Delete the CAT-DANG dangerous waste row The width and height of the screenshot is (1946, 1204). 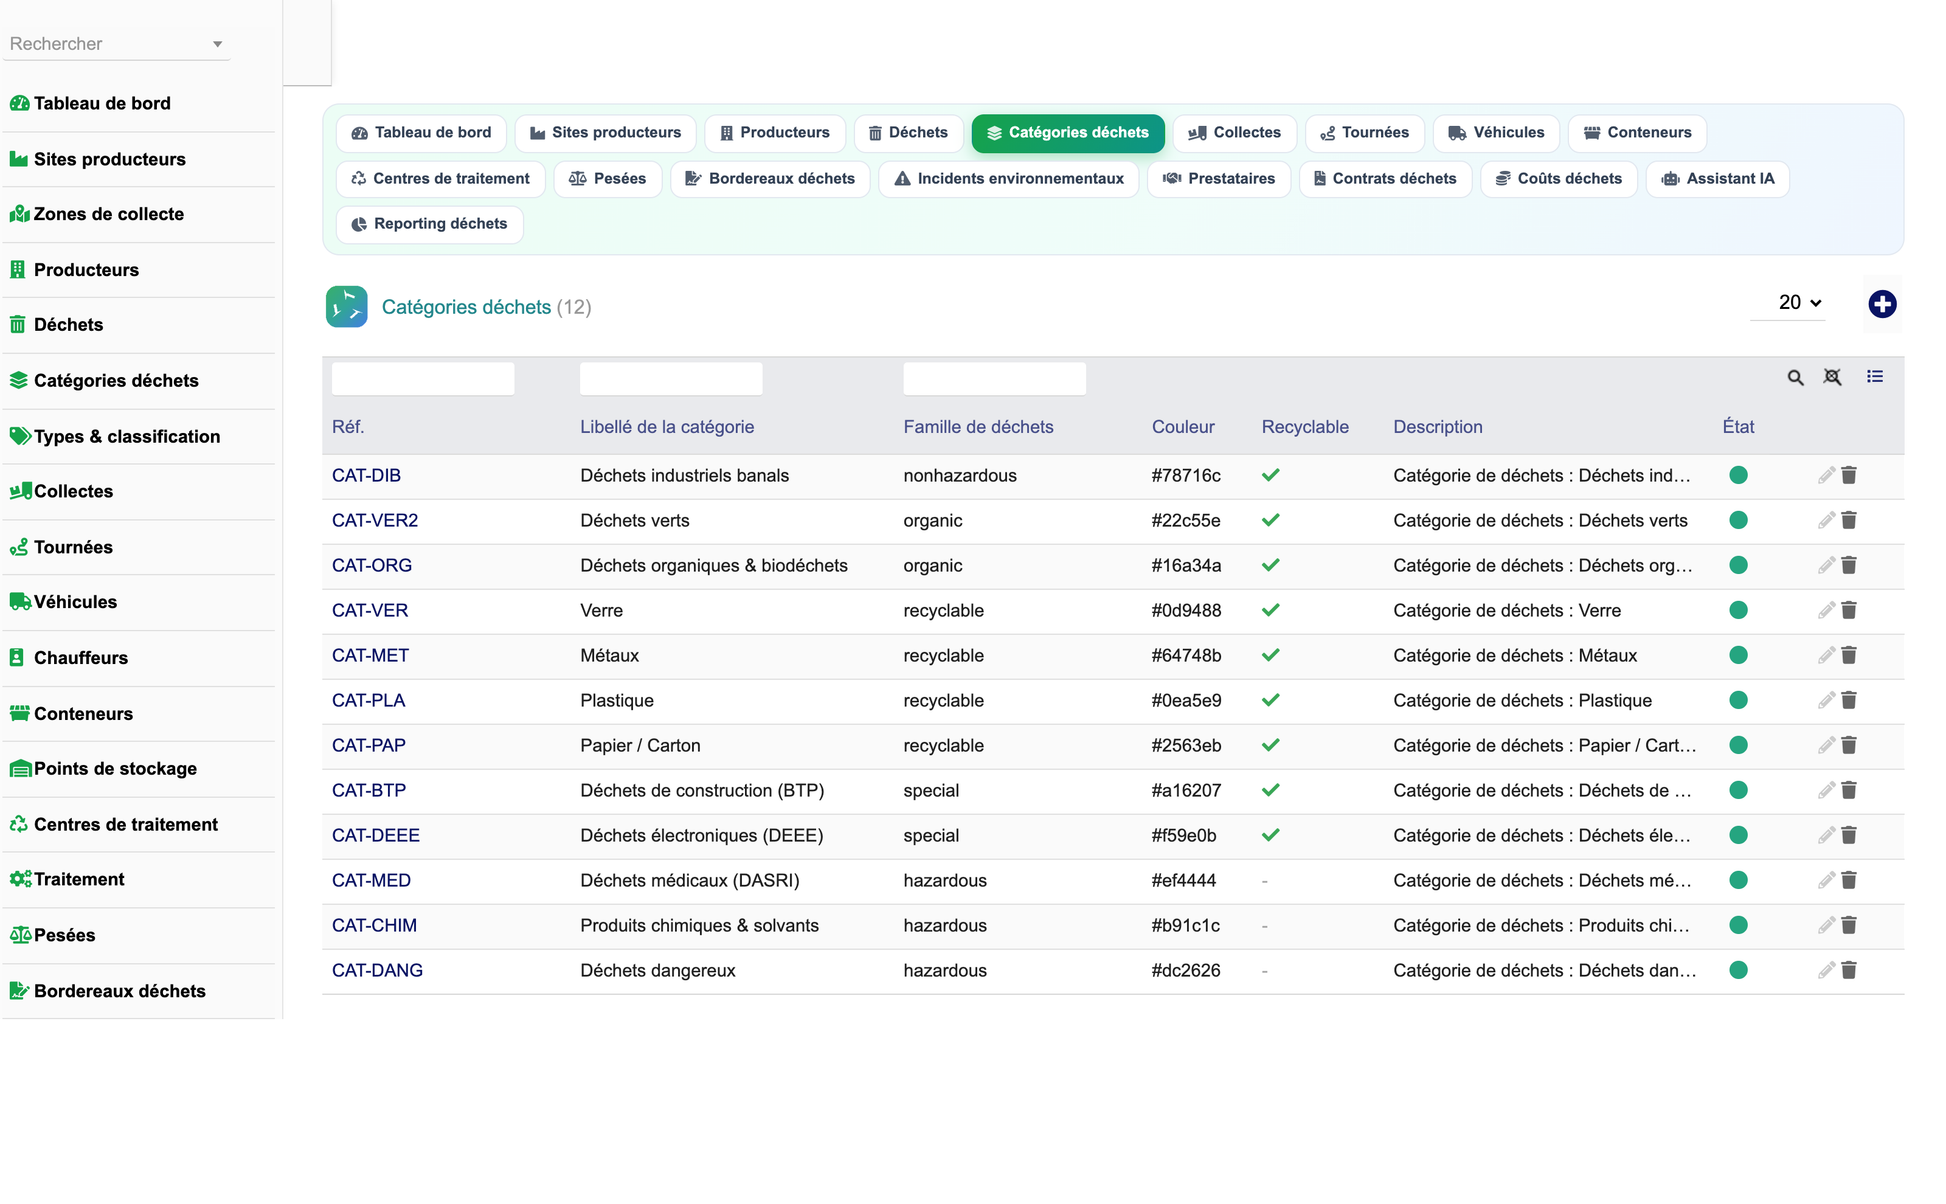(1849, 970)
